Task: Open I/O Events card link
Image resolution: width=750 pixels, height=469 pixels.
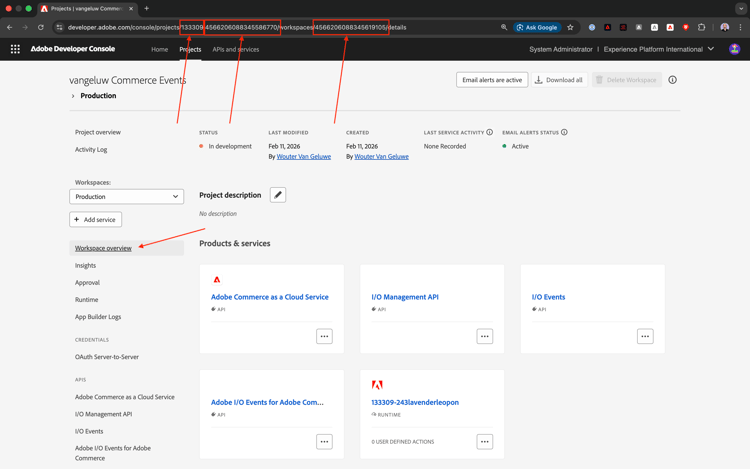Action: [x=549, y=297]
